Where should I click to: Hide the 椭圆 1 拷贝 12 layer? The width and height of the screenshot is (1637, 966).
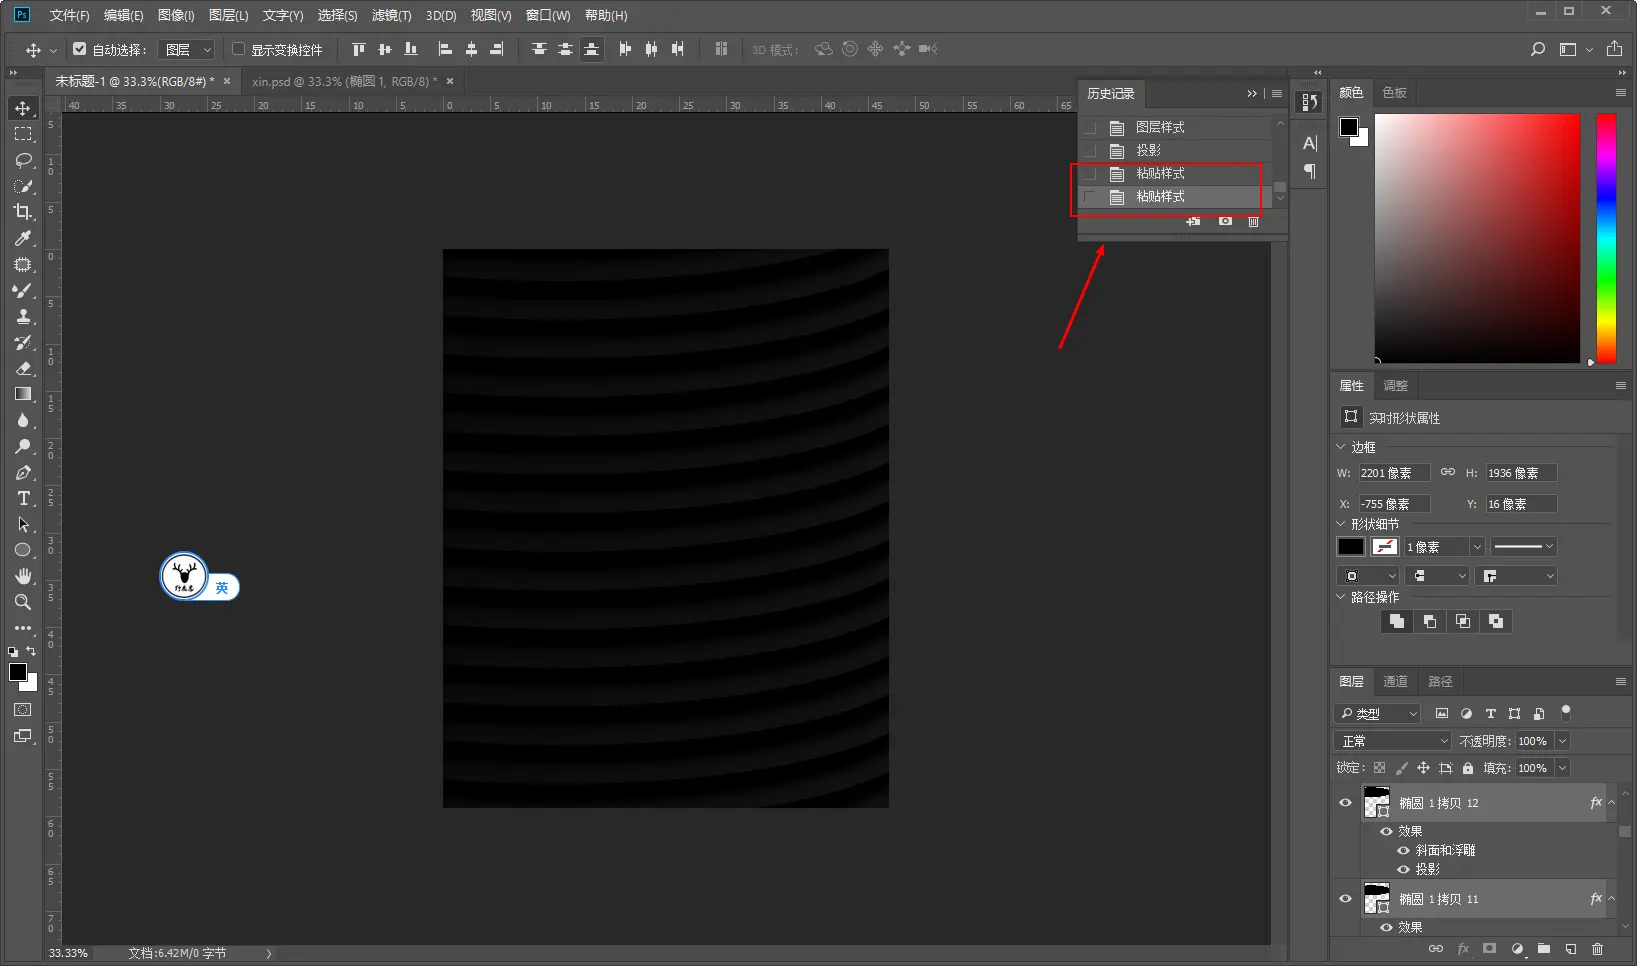[1345, 803]
